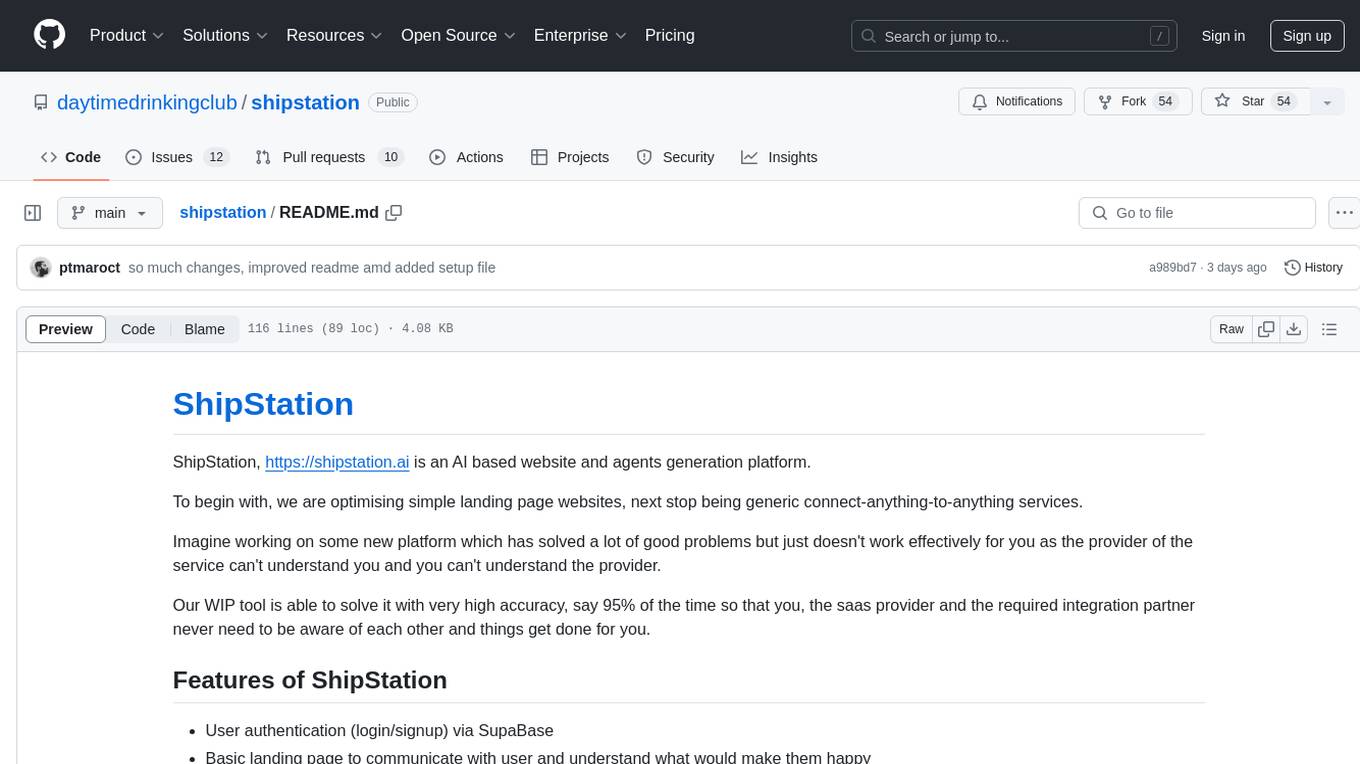Open the Pricing page
The image size is (1360, 764).
[670, 35]
